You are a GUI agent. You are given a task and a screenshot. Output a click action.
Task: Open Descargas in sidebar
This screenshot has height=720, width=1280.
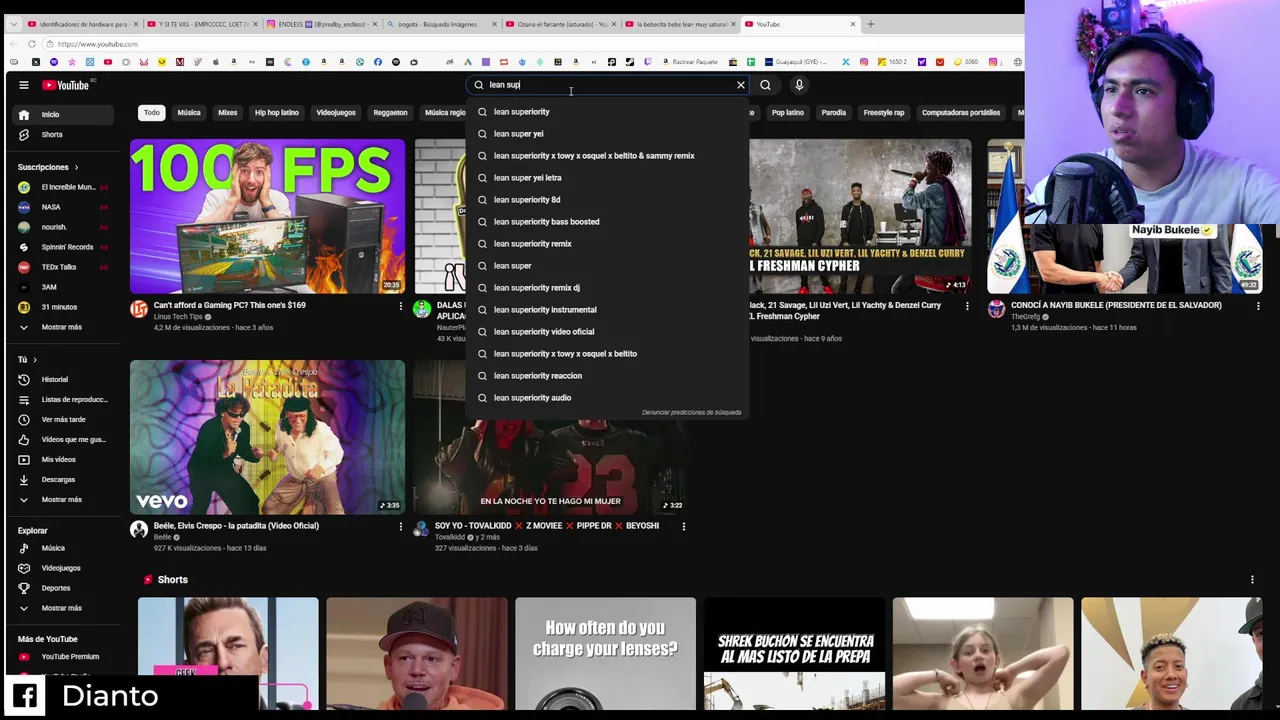tap(60, 480)
